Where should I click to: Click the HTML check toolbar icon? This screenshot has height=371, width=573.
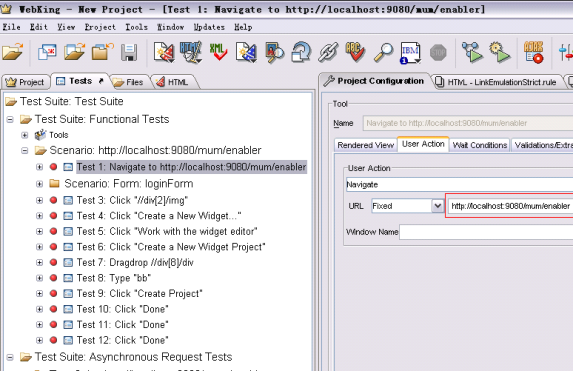pyautogui.click(x=190, y=52)
